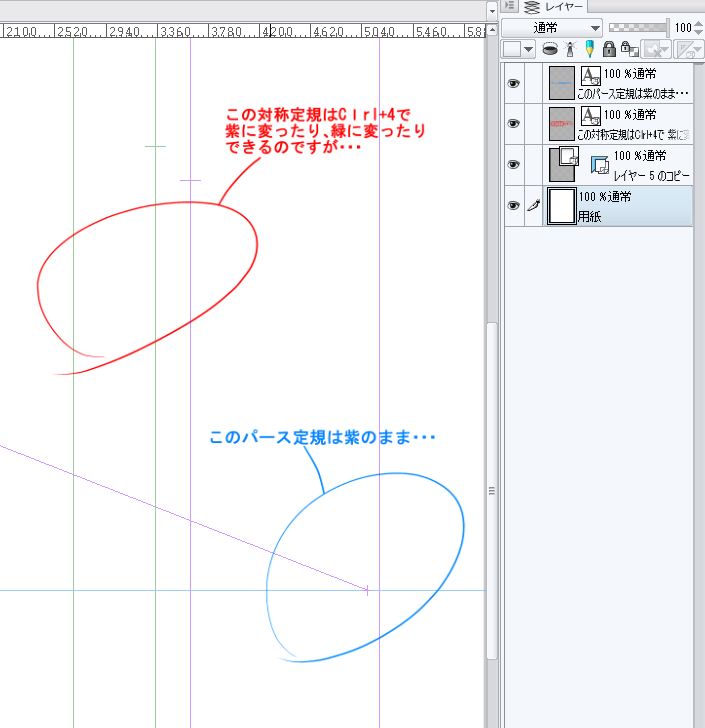Image resolution: width=705 pixels, height=728 pixels.
Task: Click canvas scroll-up arrow button
Action: [492, 30]
